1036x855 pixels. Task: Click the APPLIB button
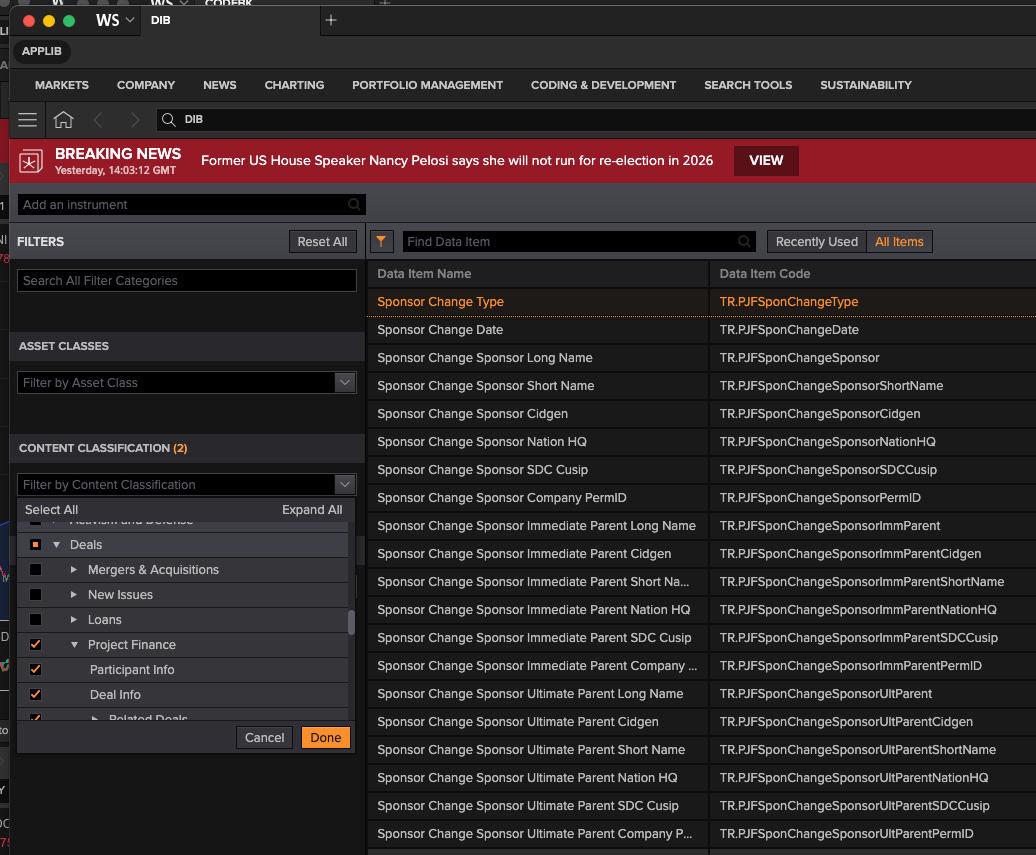pos(42,51)
